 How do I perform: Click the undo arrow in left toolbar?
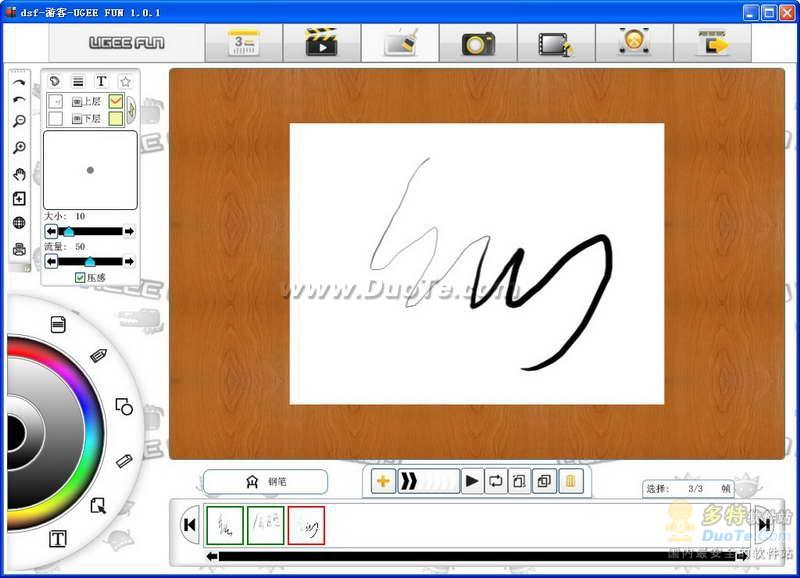click(x=19, y=100)
